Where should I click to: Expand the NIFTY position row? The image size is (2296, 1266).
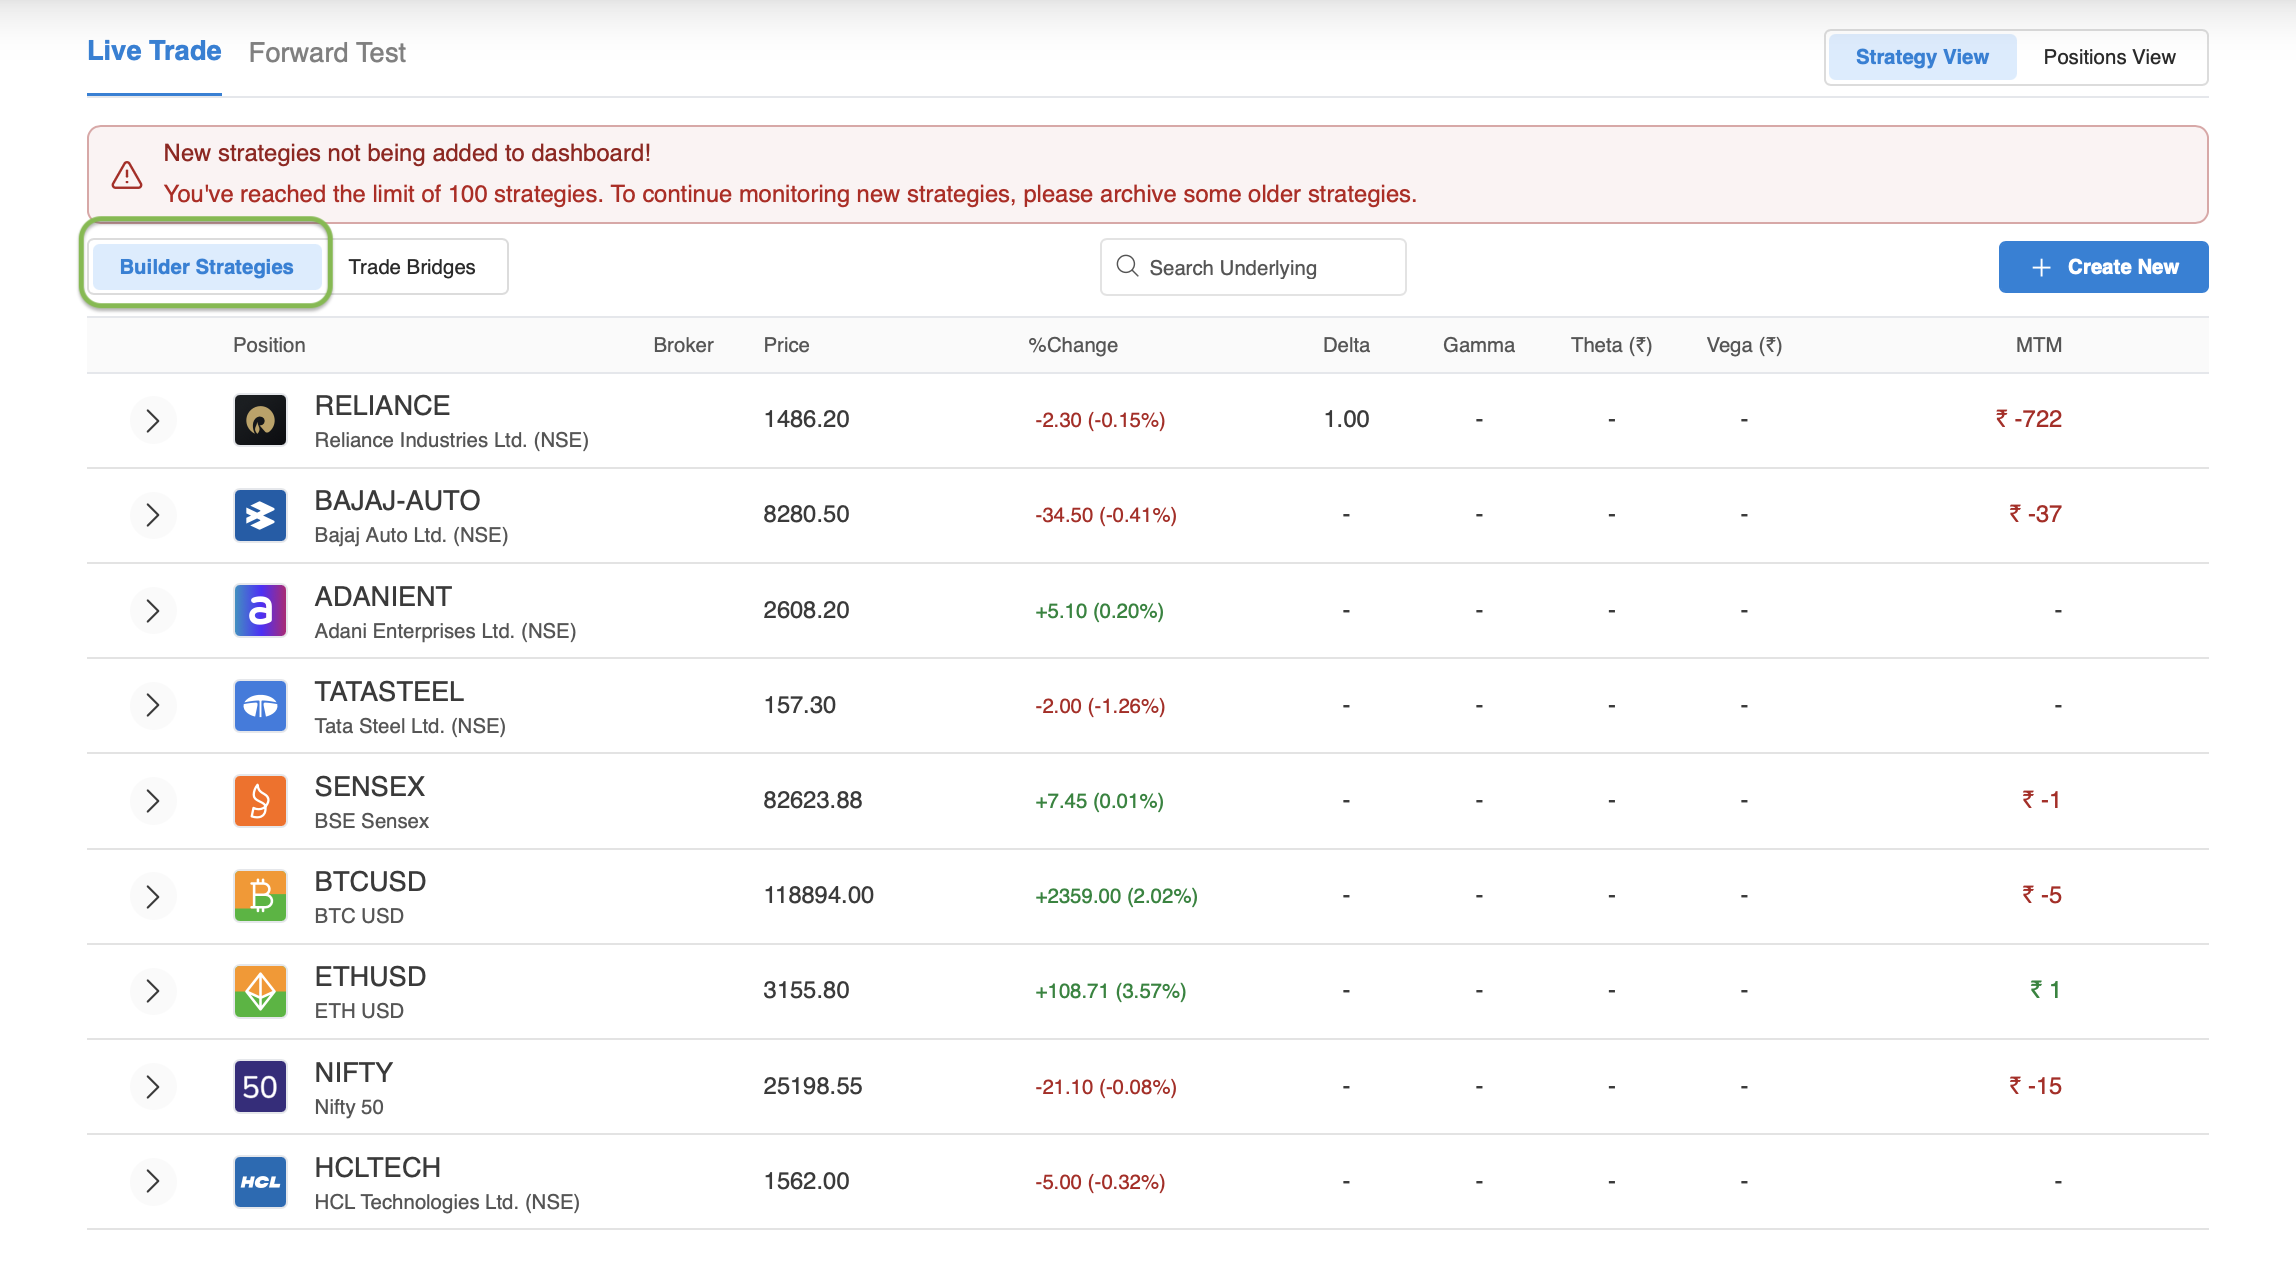click(x=153, y=1087)
